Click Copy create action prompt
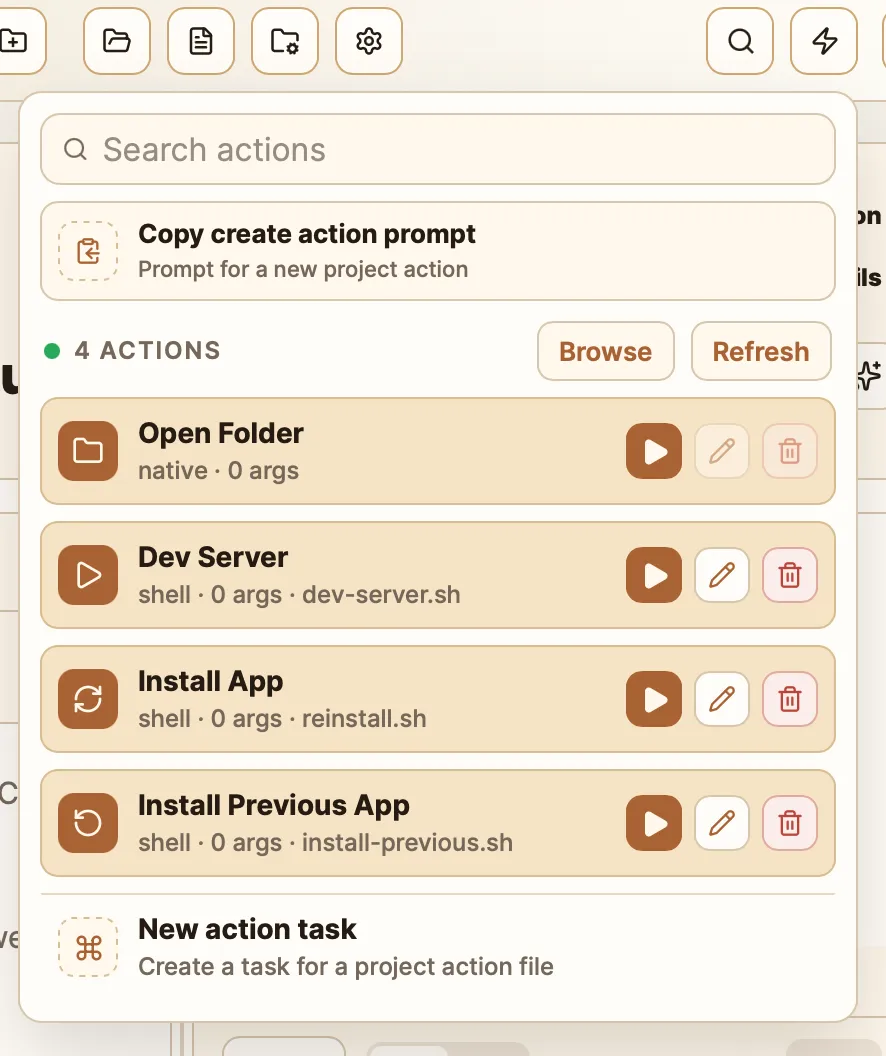886x1056 pixels. 438,251
